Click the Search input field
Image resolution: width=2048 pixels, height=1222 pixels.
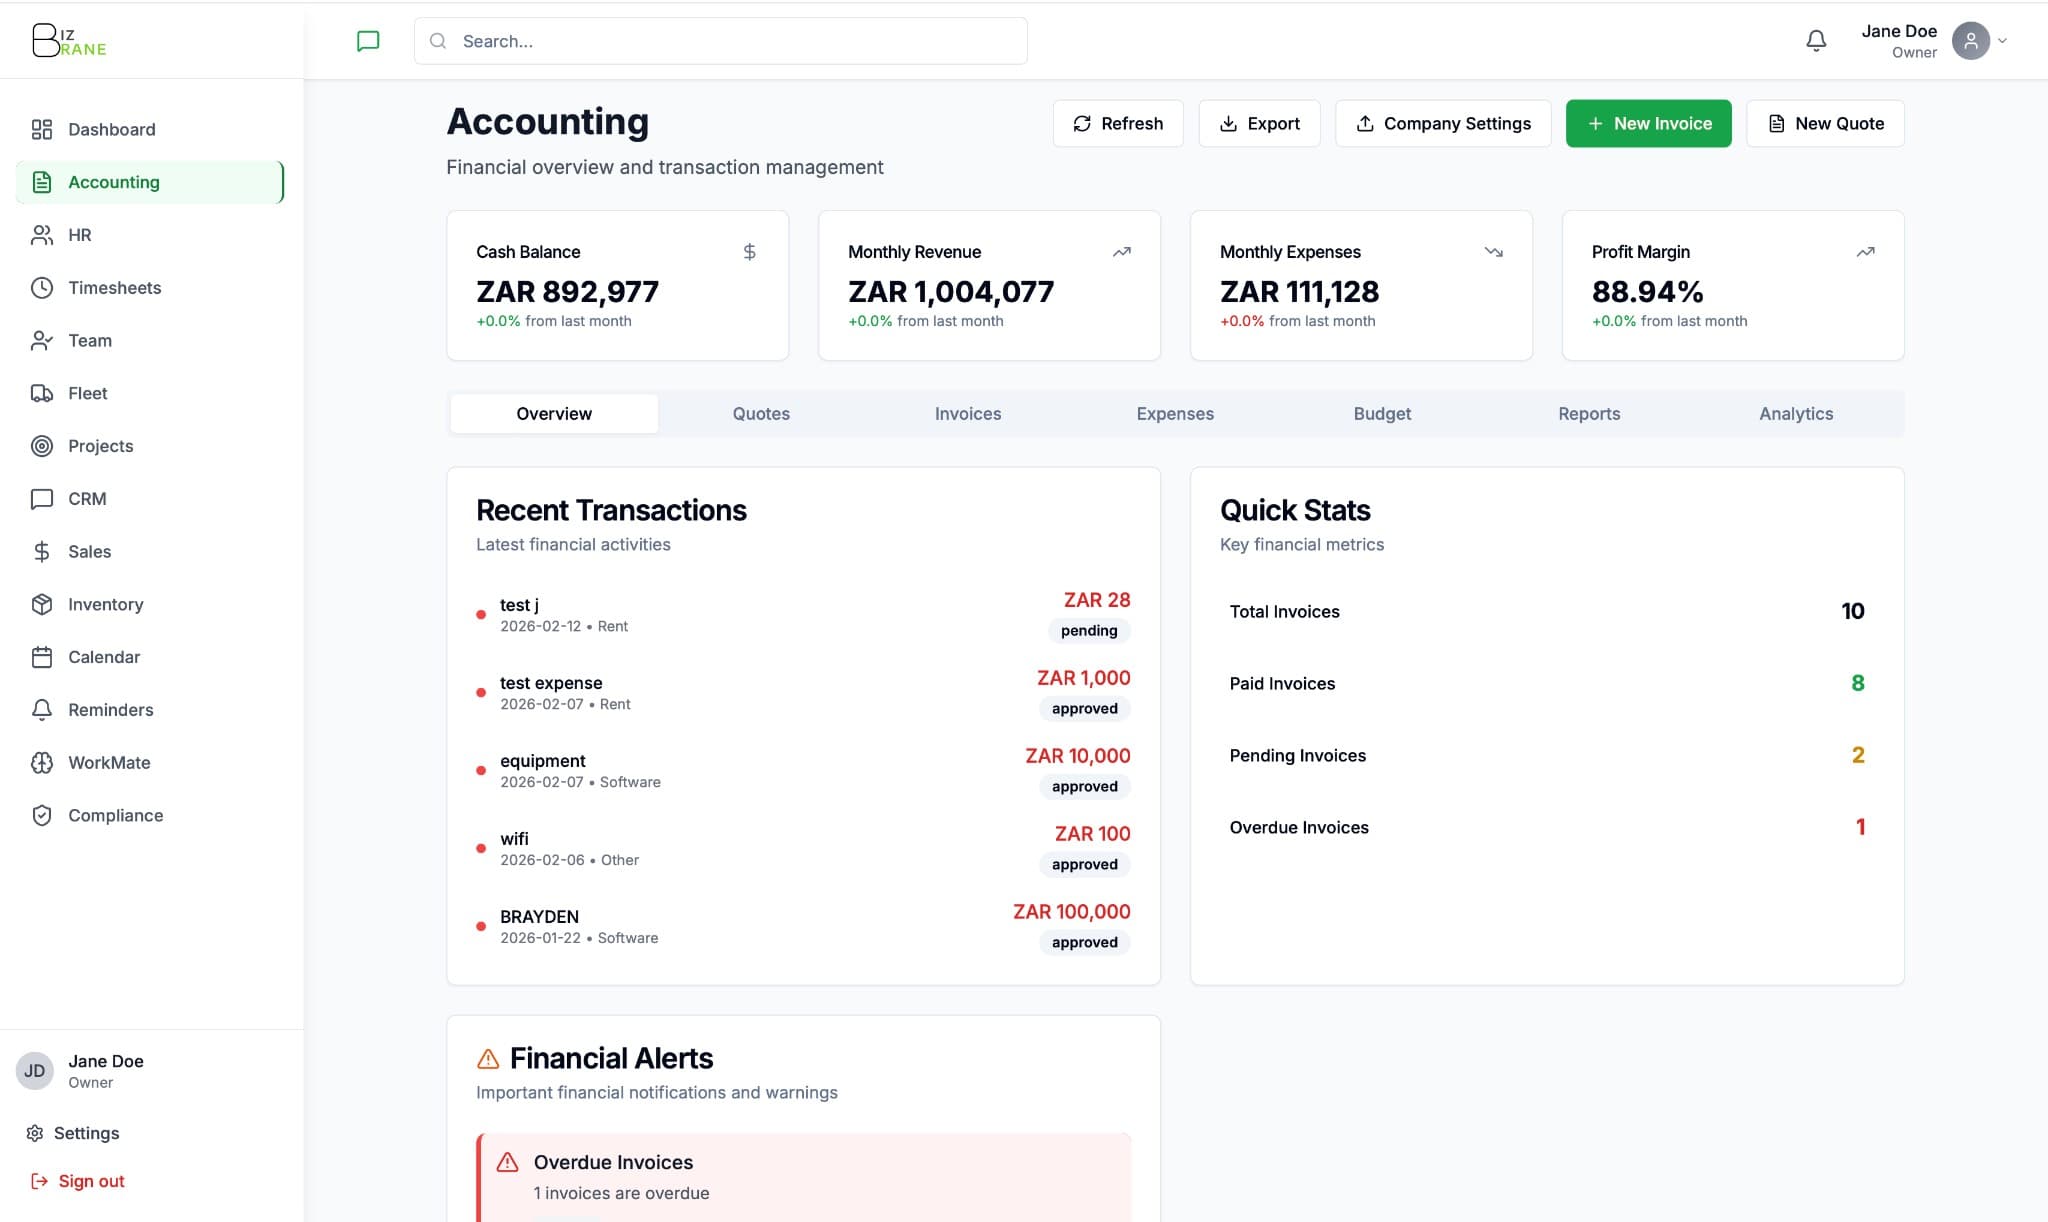pyautogui.click(x=720, y=40)
